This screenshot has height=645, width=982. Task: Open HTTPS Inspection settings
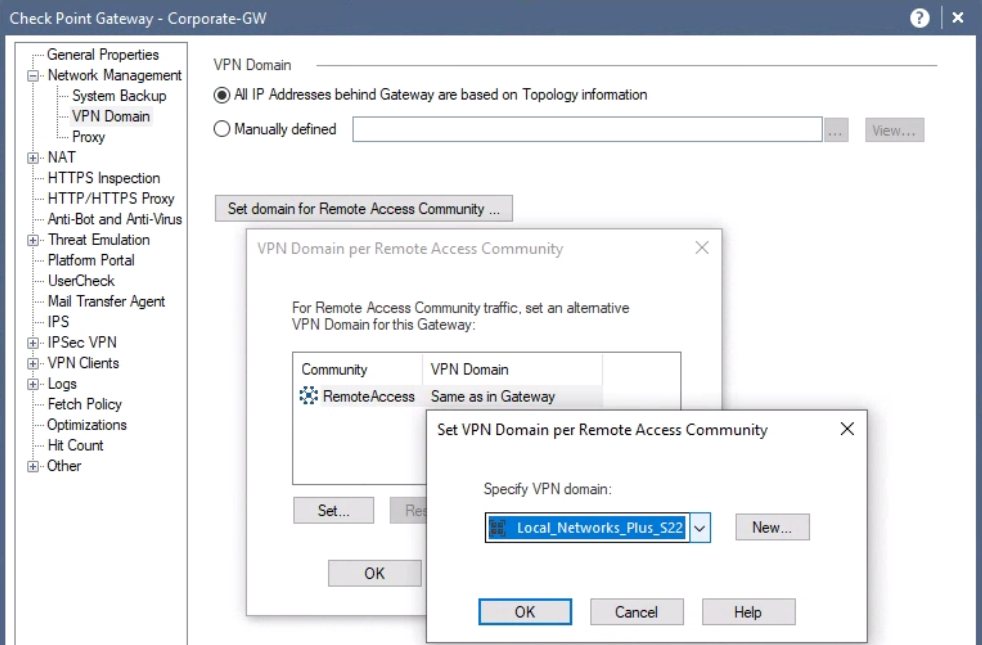(103, 178)
